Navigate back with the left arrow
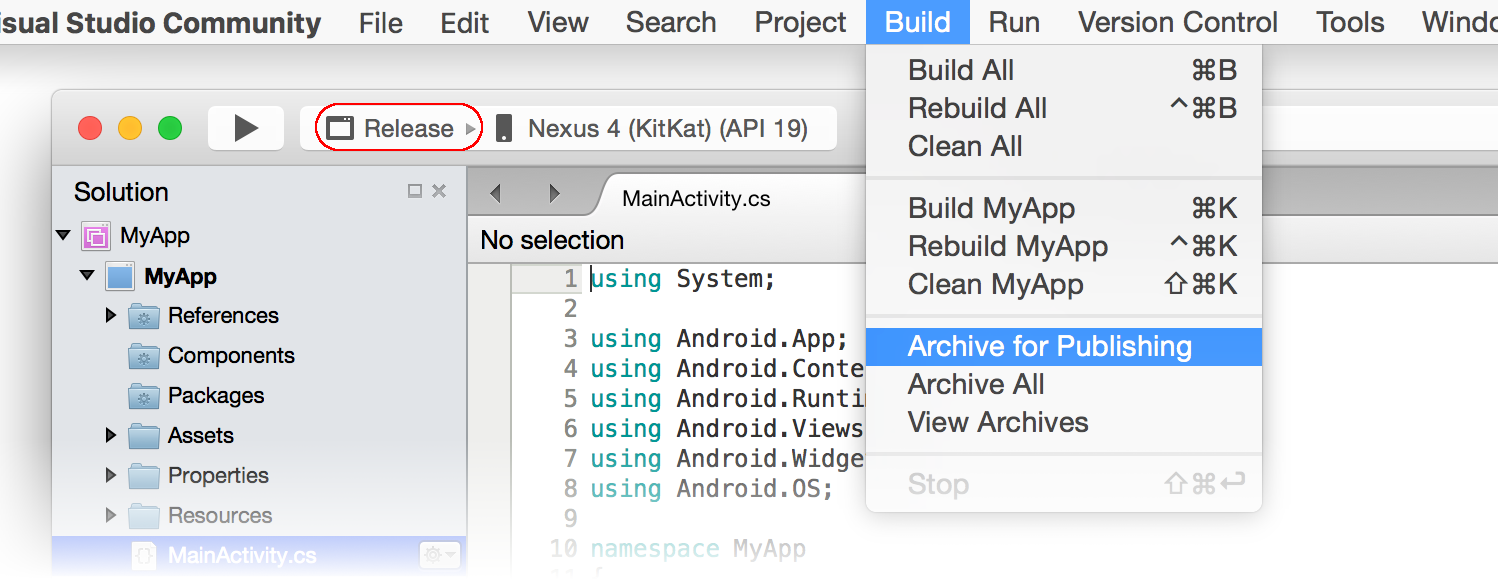This screenshot has height=582, width=1498. (494, 193)
